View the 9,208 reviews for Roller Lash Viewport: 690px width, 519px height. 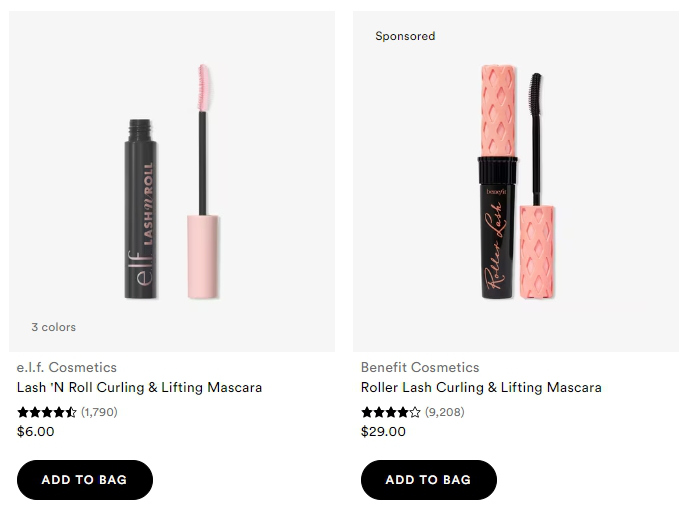[444, 412]
